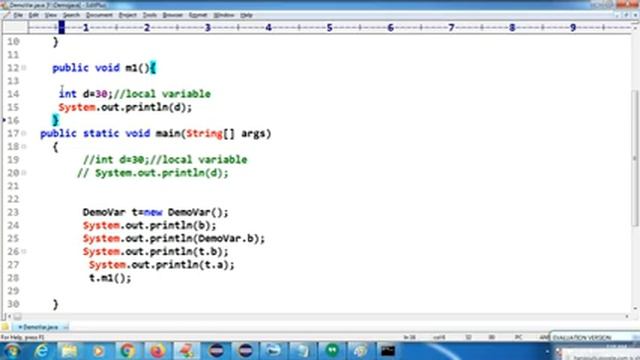Collapse the fold marker at line 26
This screenshot has width=640, height=360.
point(24,252)
